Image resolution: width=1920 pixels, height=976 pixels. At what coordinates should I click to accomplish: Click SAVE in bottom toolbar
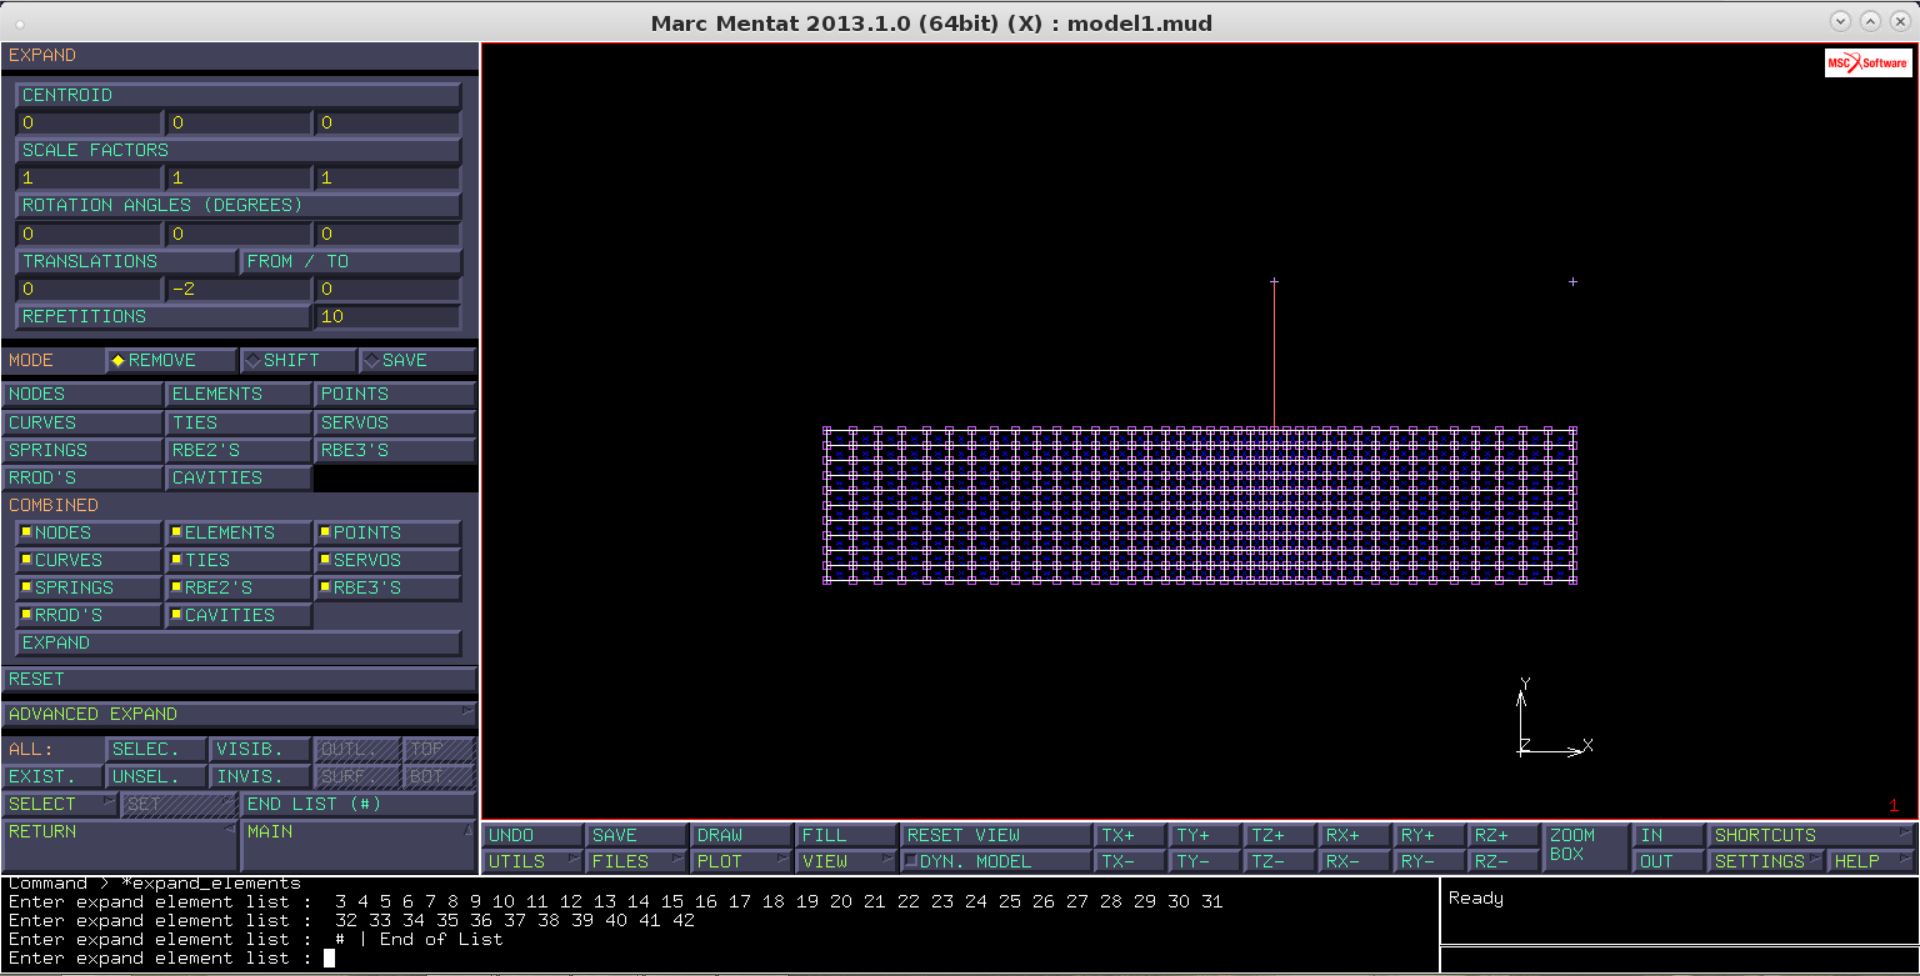(x=637, y=835)
